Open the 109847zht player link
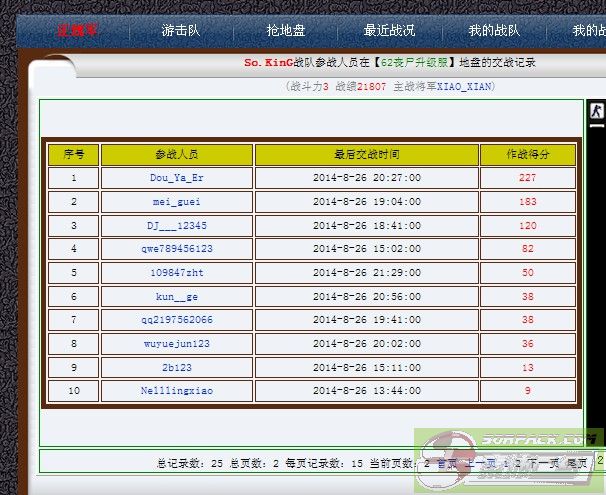This screenshot has height=495, width=606. click(176, 273)
